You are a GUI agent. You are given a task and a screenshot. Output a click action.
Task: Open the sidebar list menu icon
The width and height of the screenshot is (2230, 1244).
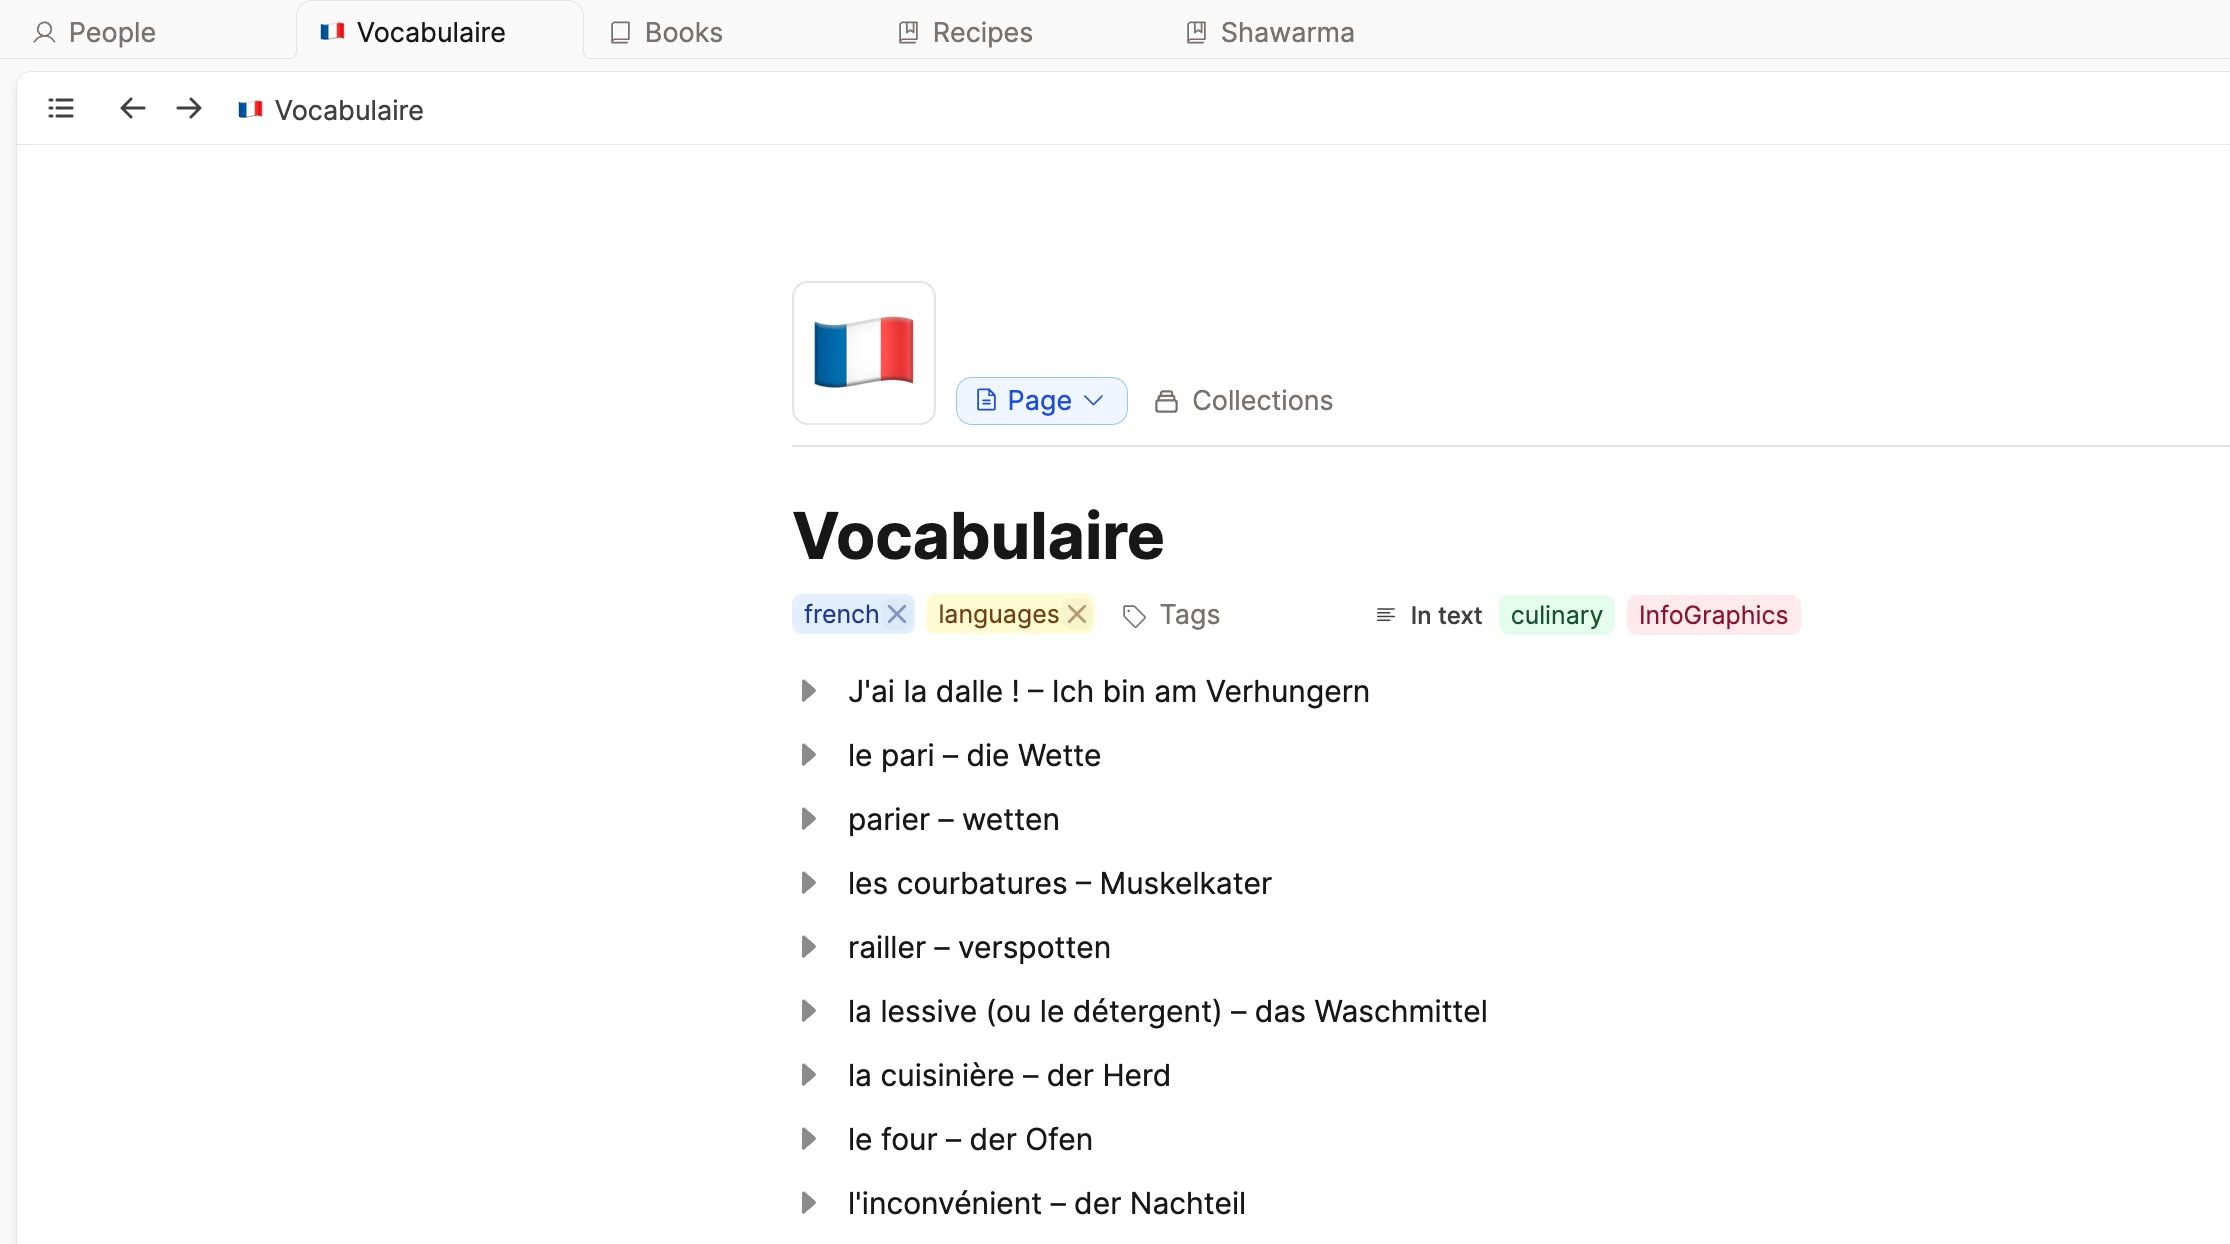tap(61, 108)
